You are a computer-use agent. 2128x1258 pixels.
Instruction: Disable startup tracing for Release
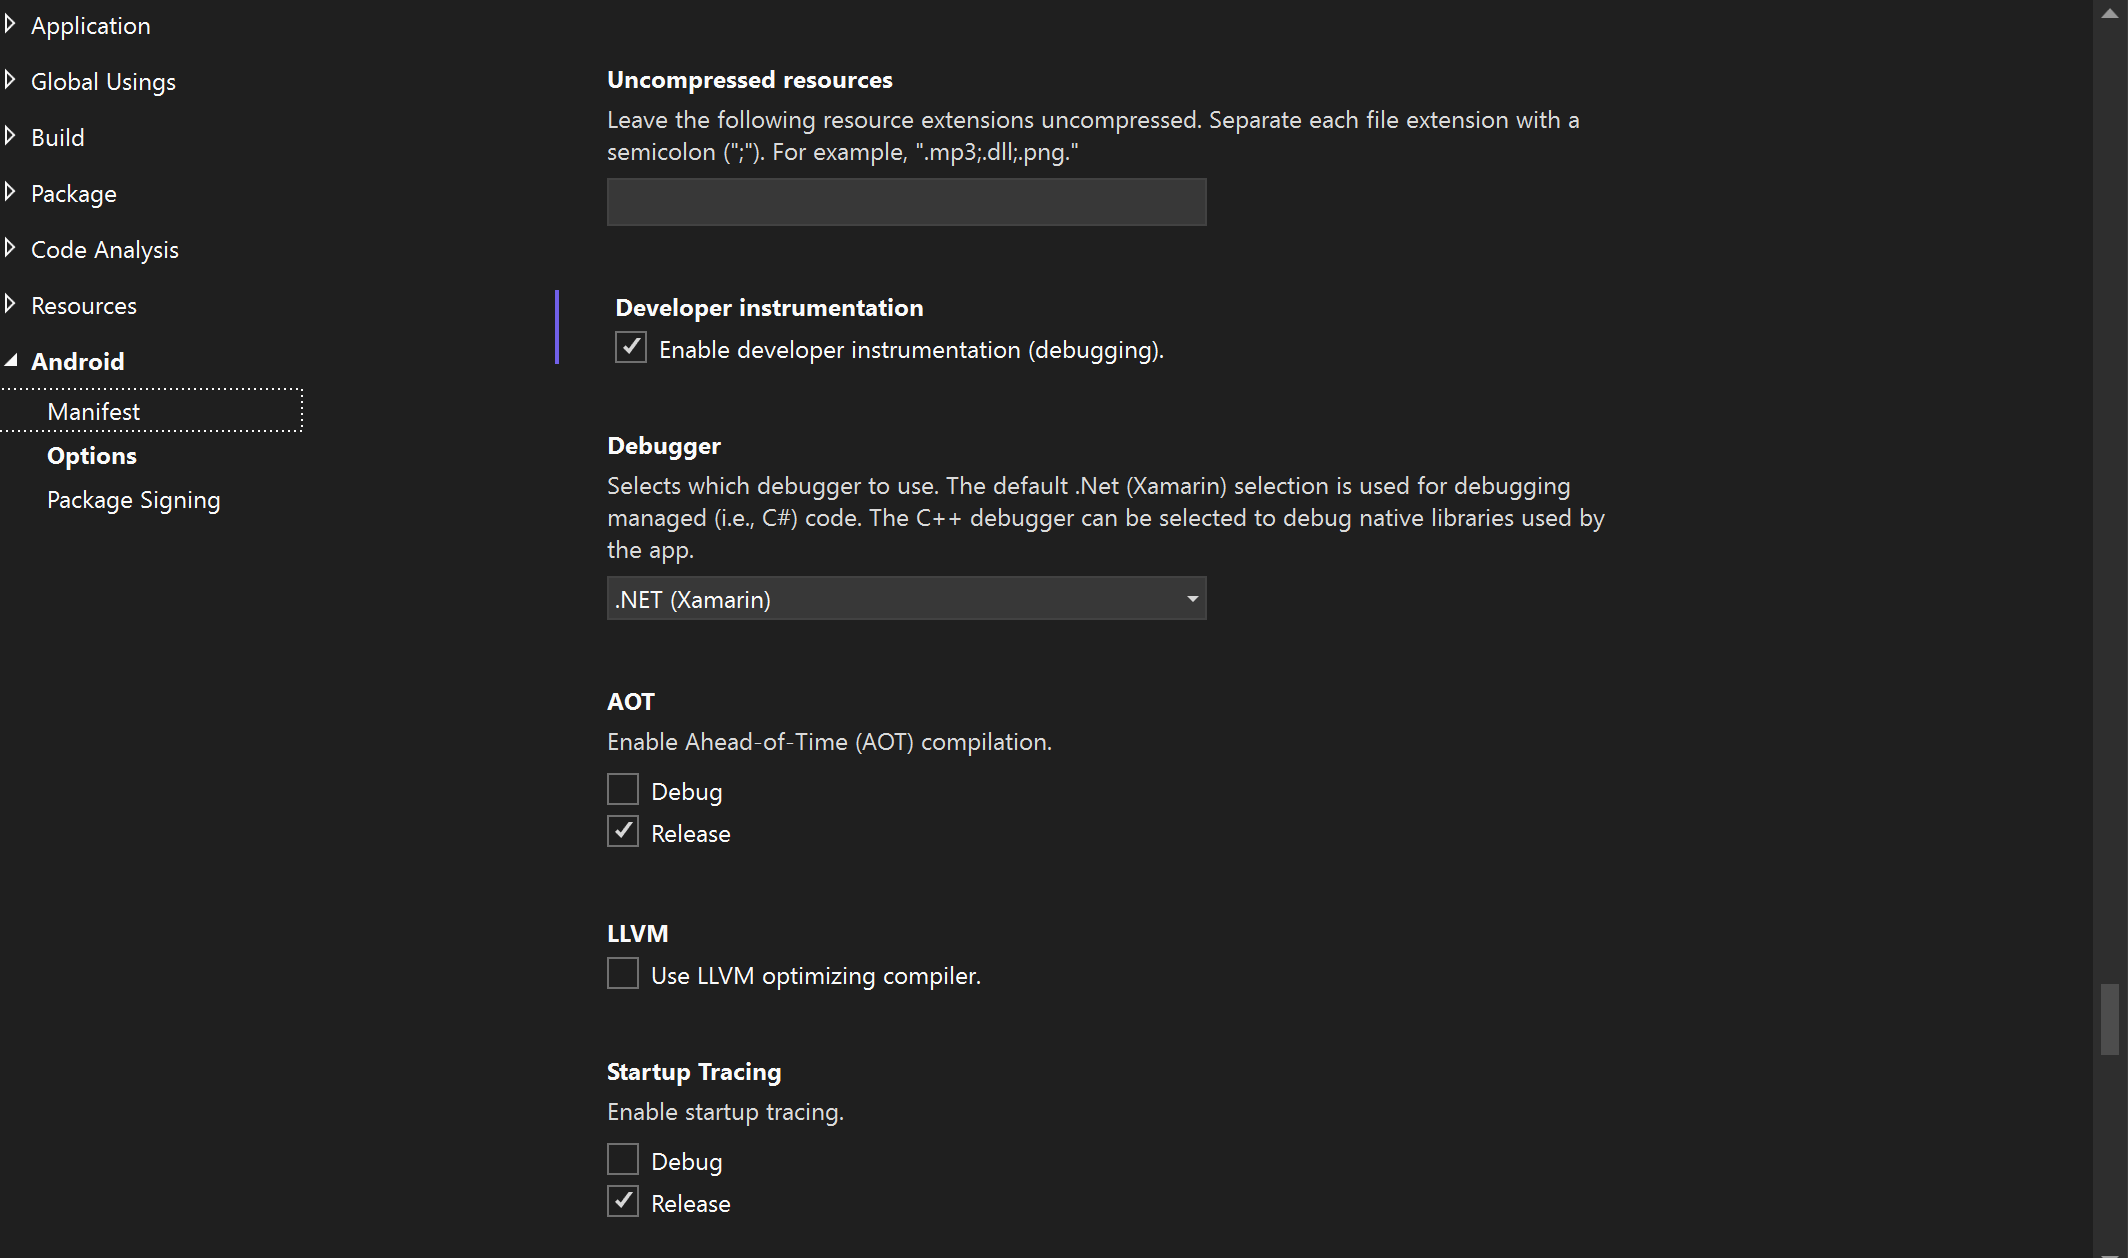click(622, 1201)
